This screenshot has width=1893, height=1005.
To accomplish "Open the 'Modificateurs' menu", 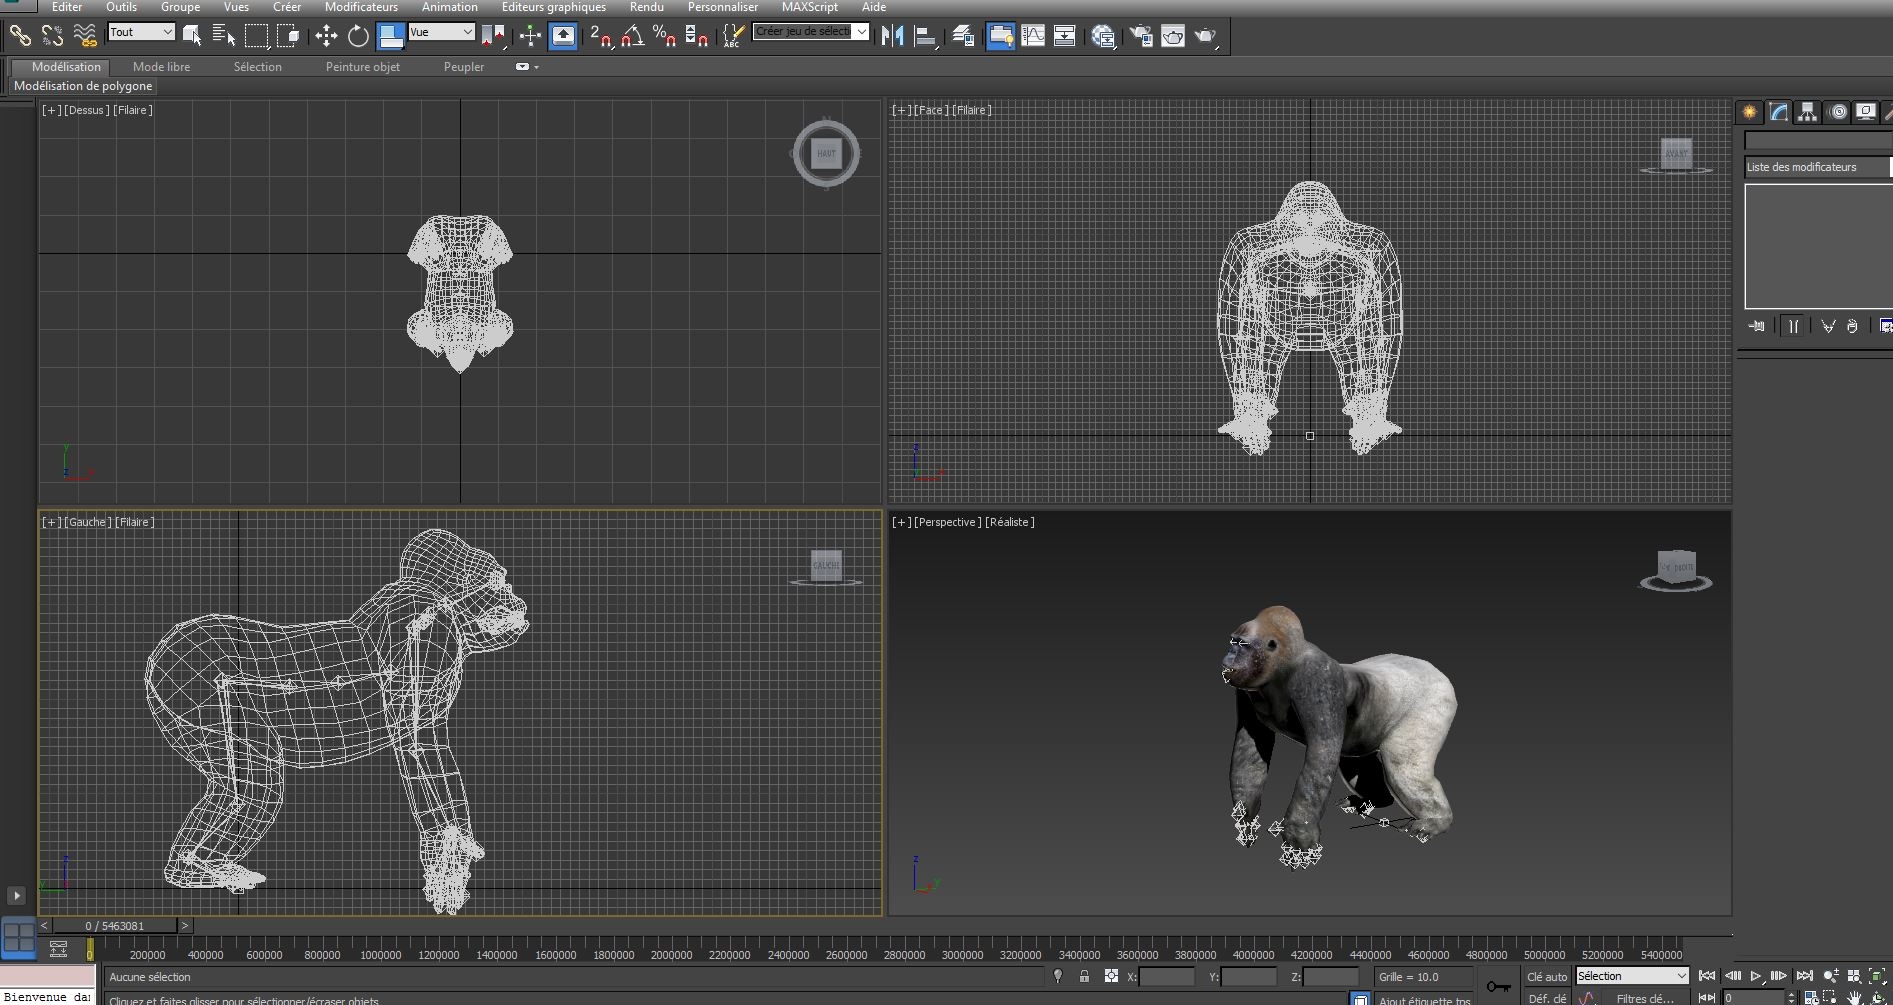I will tap(361, 7).
